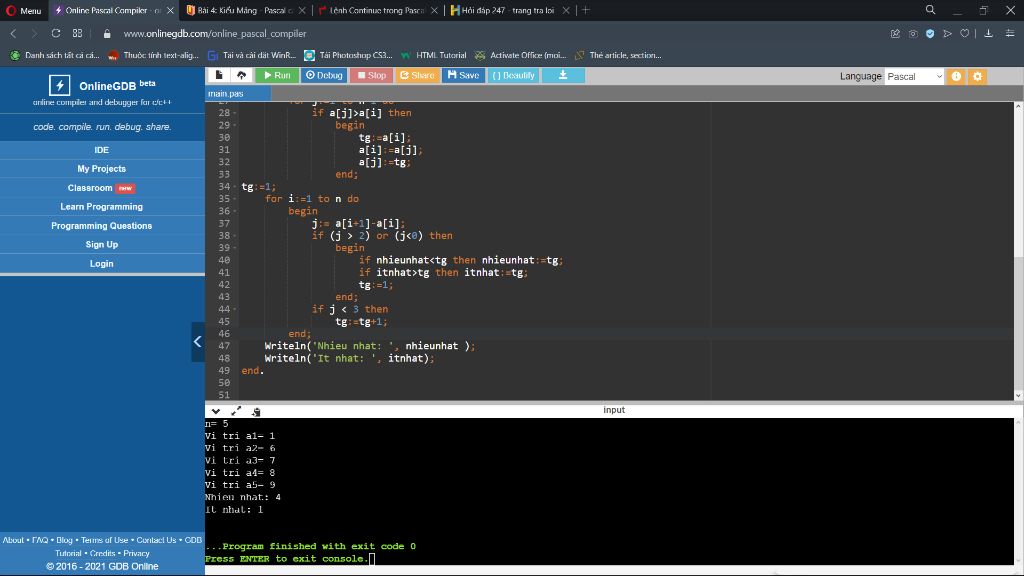Save the project with Save button
This screenshot has height=576, width=1024.
(464, 76)
